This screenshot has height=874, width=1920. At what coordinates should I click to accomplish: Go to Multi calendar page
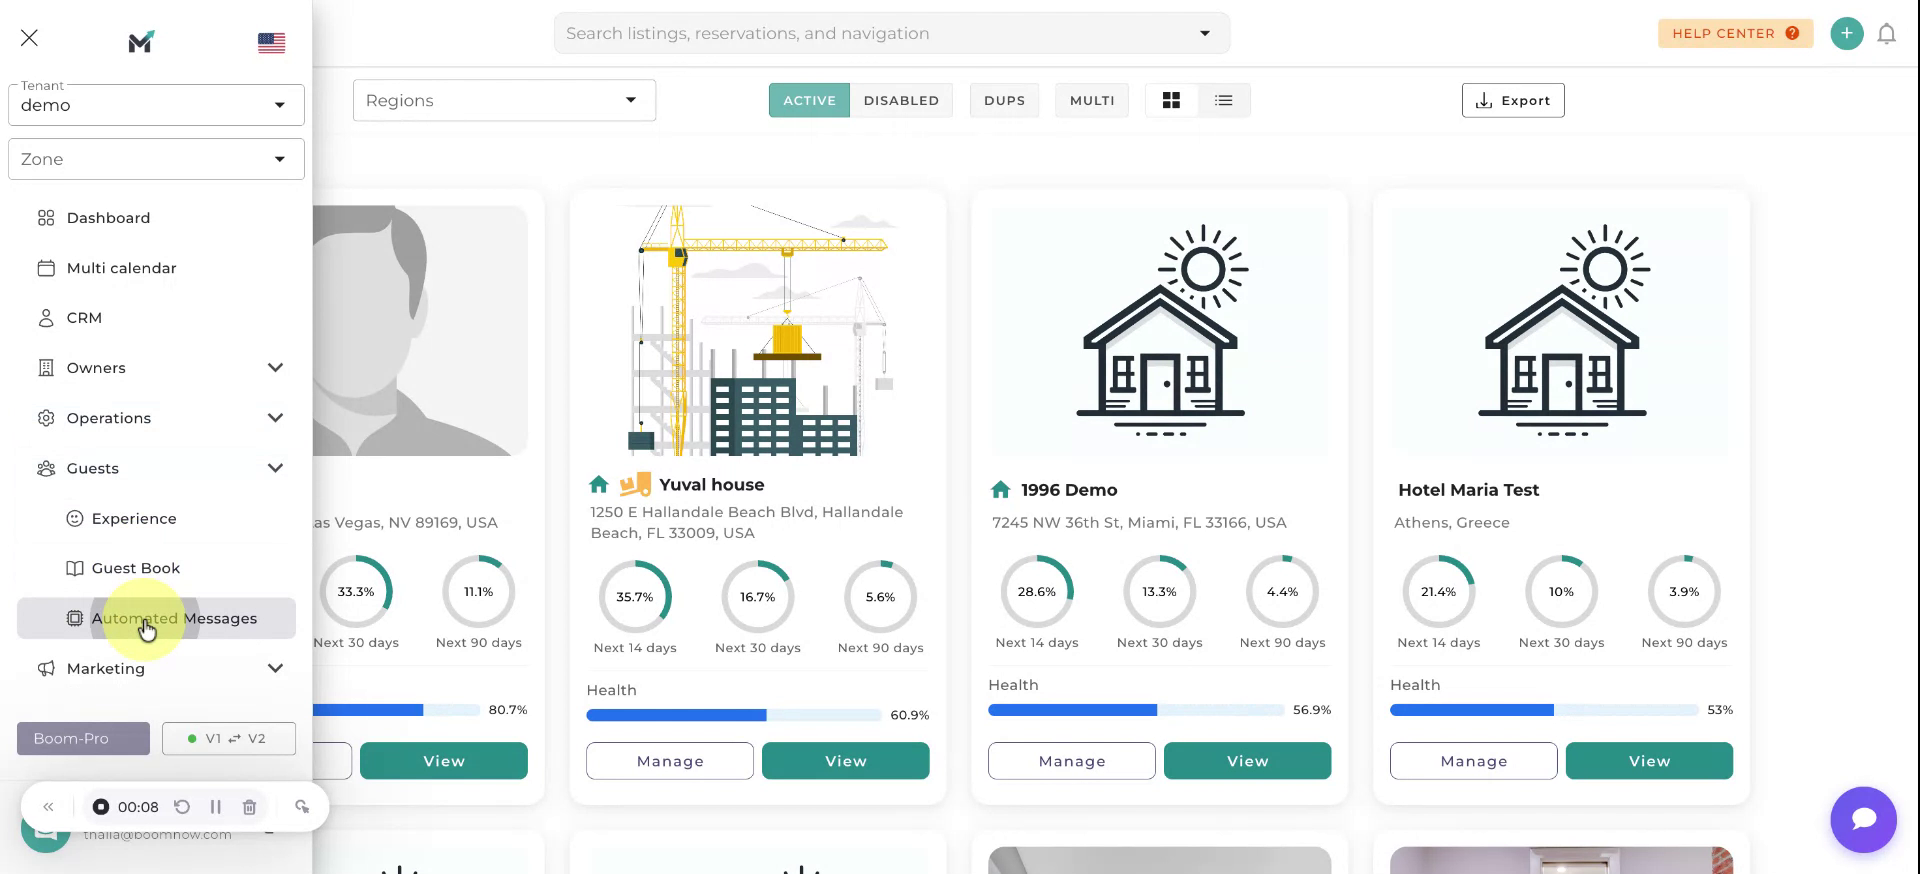[x=121, y=268]
